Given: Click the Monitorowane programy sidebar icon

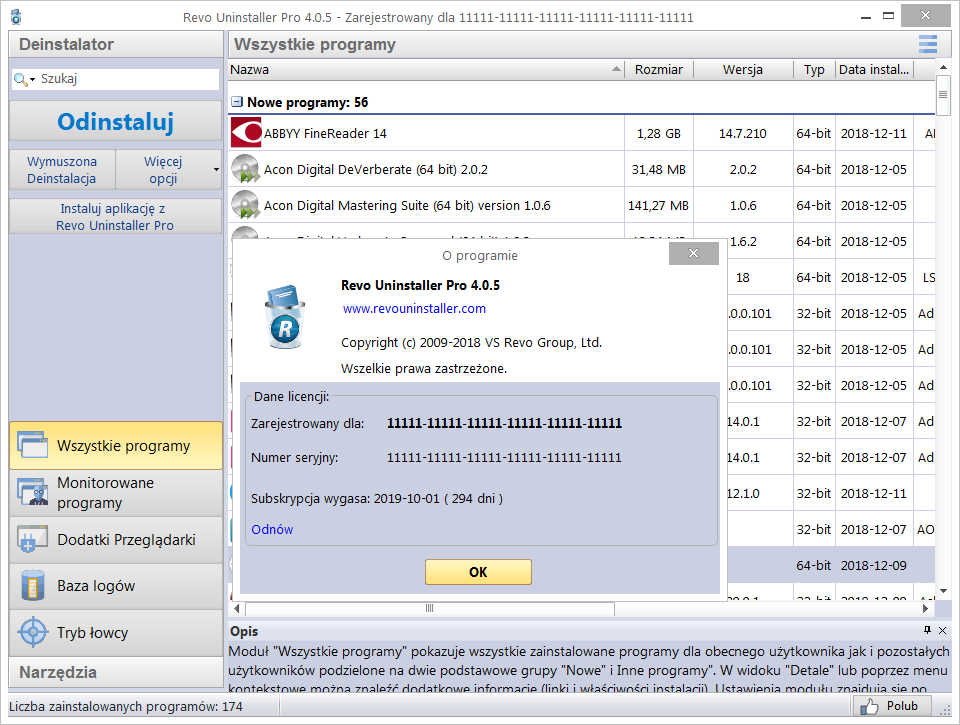Looking at the screenshot, I should coord(32,492).
